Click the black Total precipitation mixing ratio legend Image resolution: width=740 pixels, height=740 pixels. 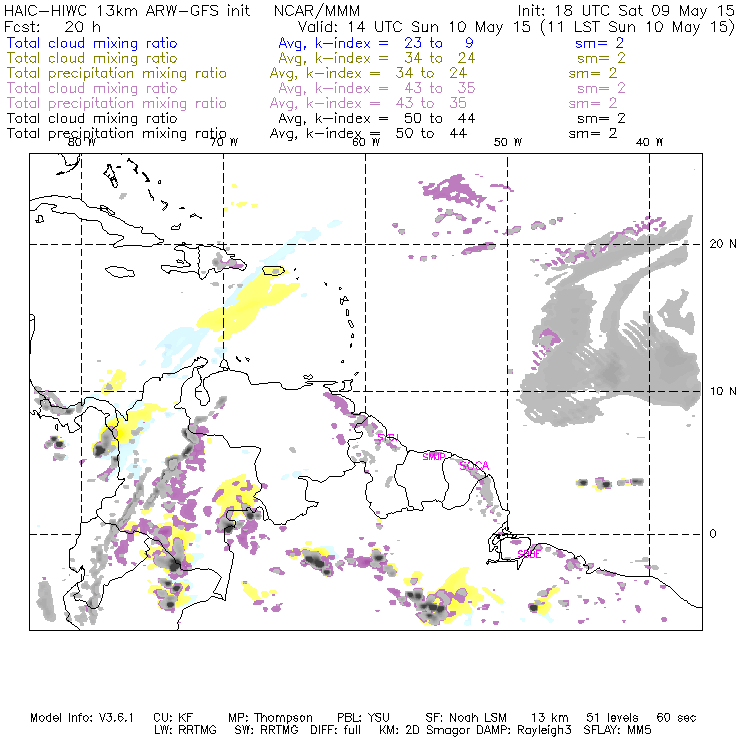click(117, 134)
